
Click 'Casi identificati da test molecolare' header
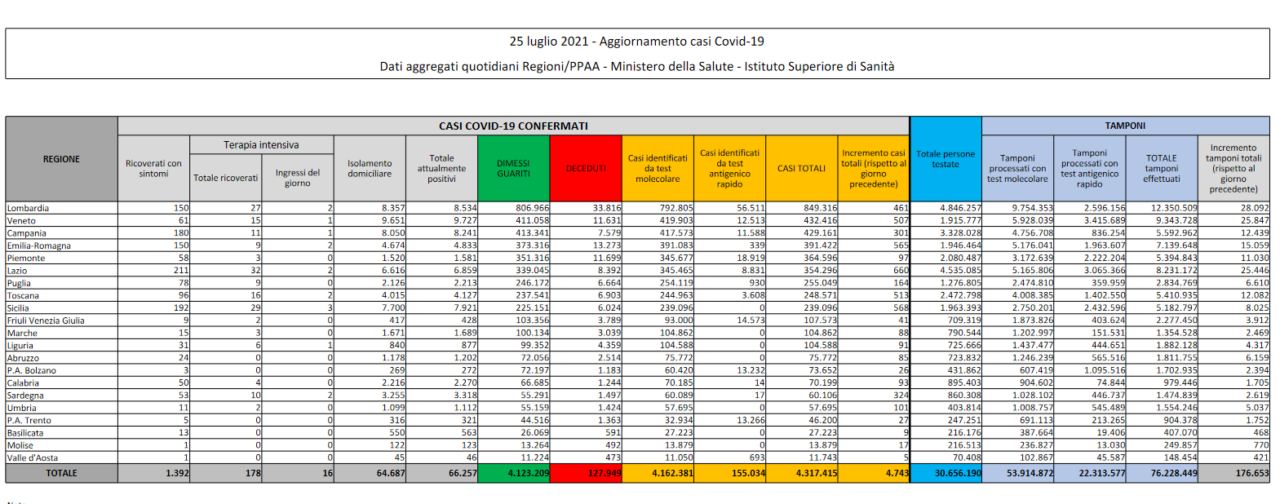coord(658,169)
